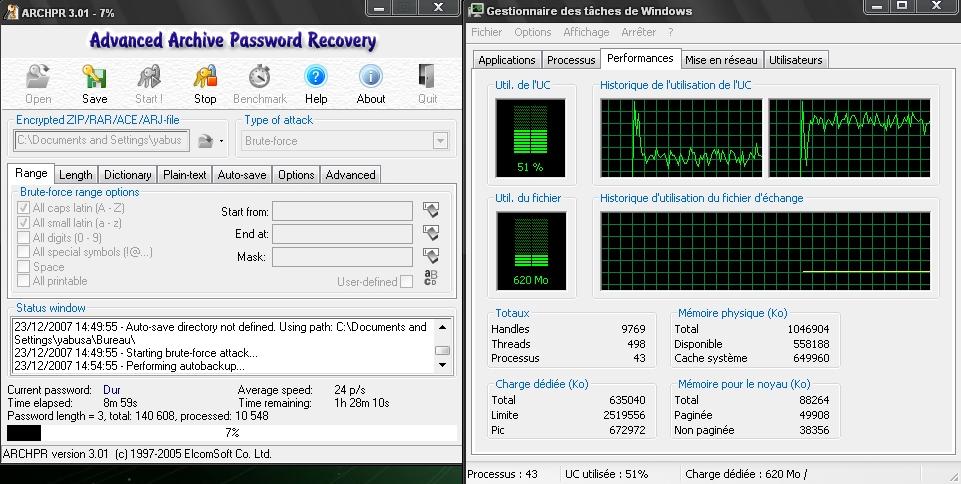Click the ARCHPR title bar app icon
Viewport: 961px width, 484px height.
11,12
